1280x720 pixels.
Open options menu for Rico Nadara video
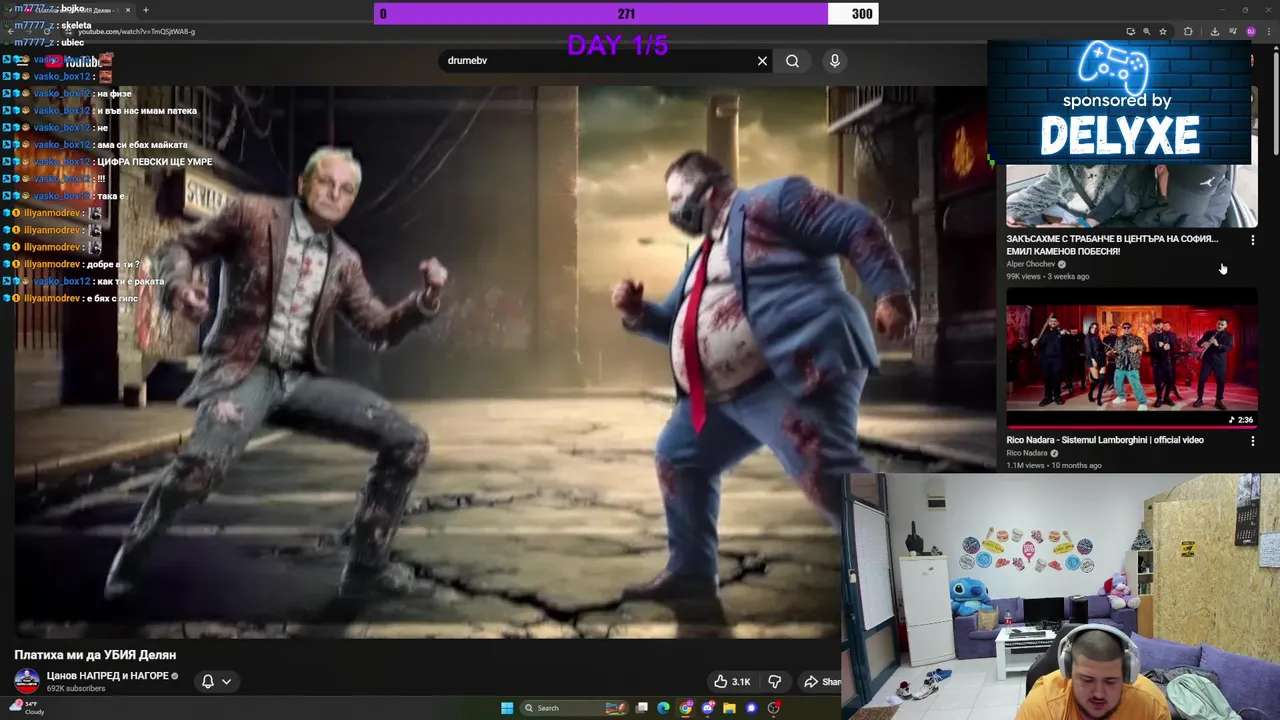(x=1252, y=441)
